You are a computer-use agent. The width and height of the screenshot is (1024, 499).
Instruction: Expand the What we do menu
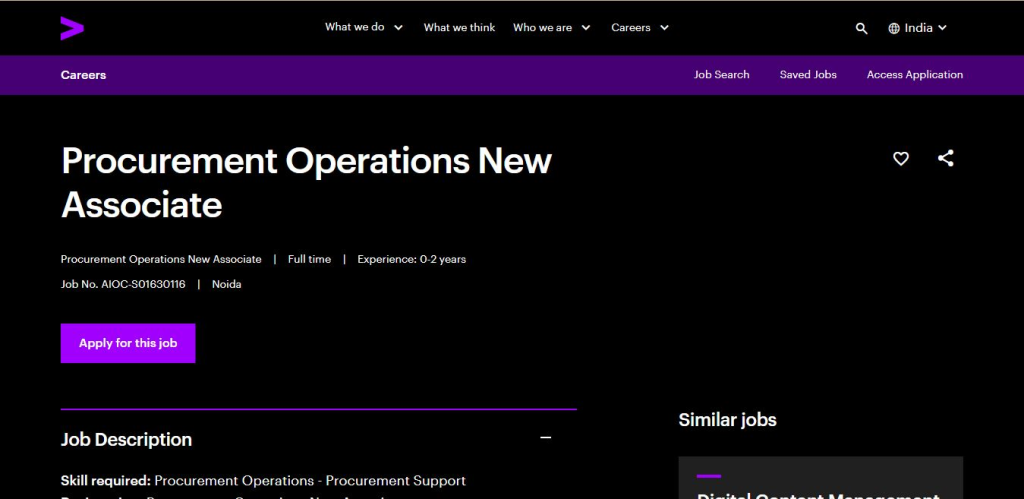(x=364, y=27)
